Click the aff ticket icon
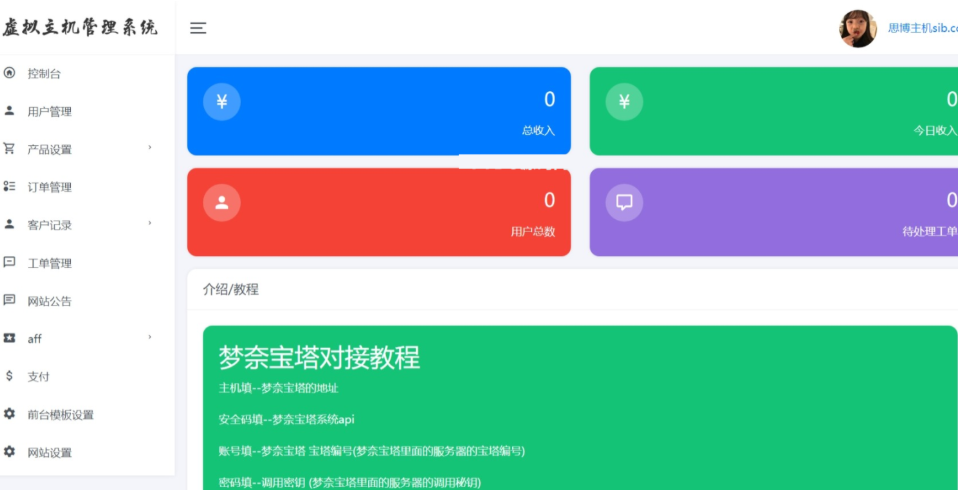This screenshot has width=958, height=490. coord(9,338)
